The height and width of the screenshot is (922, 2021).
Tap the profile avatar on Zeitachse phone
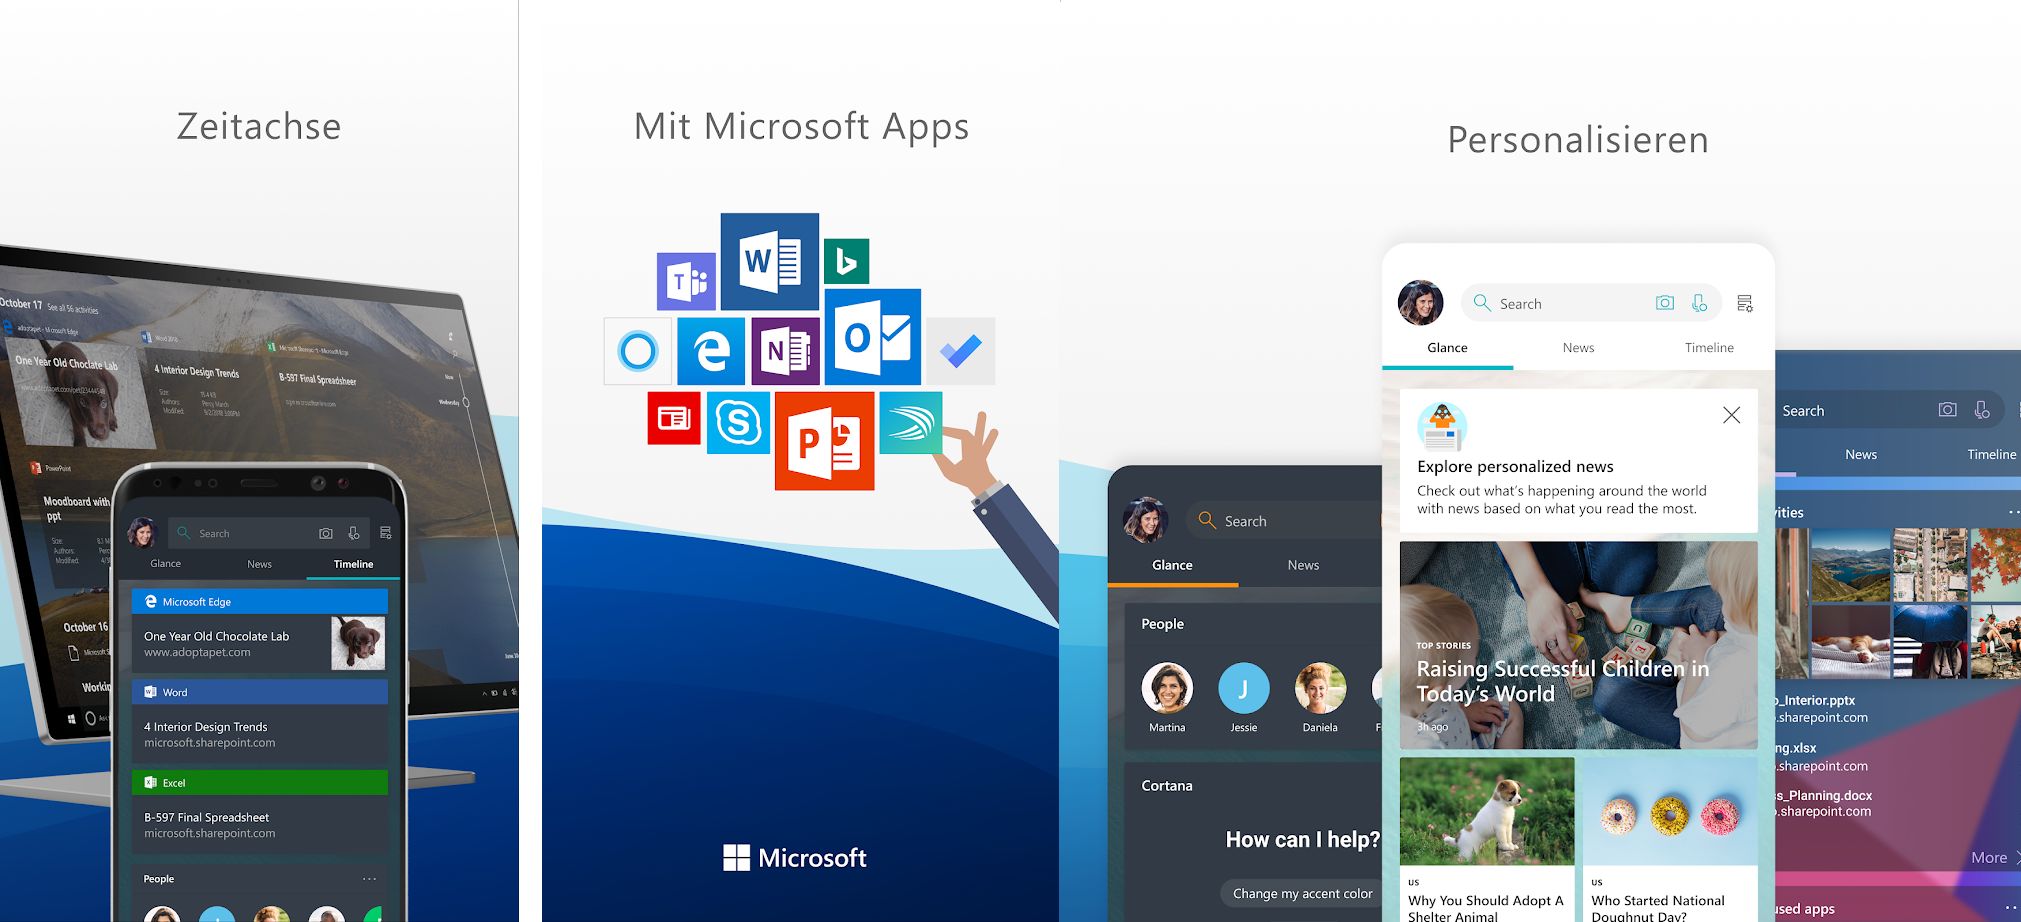click(x=142, y=532)
